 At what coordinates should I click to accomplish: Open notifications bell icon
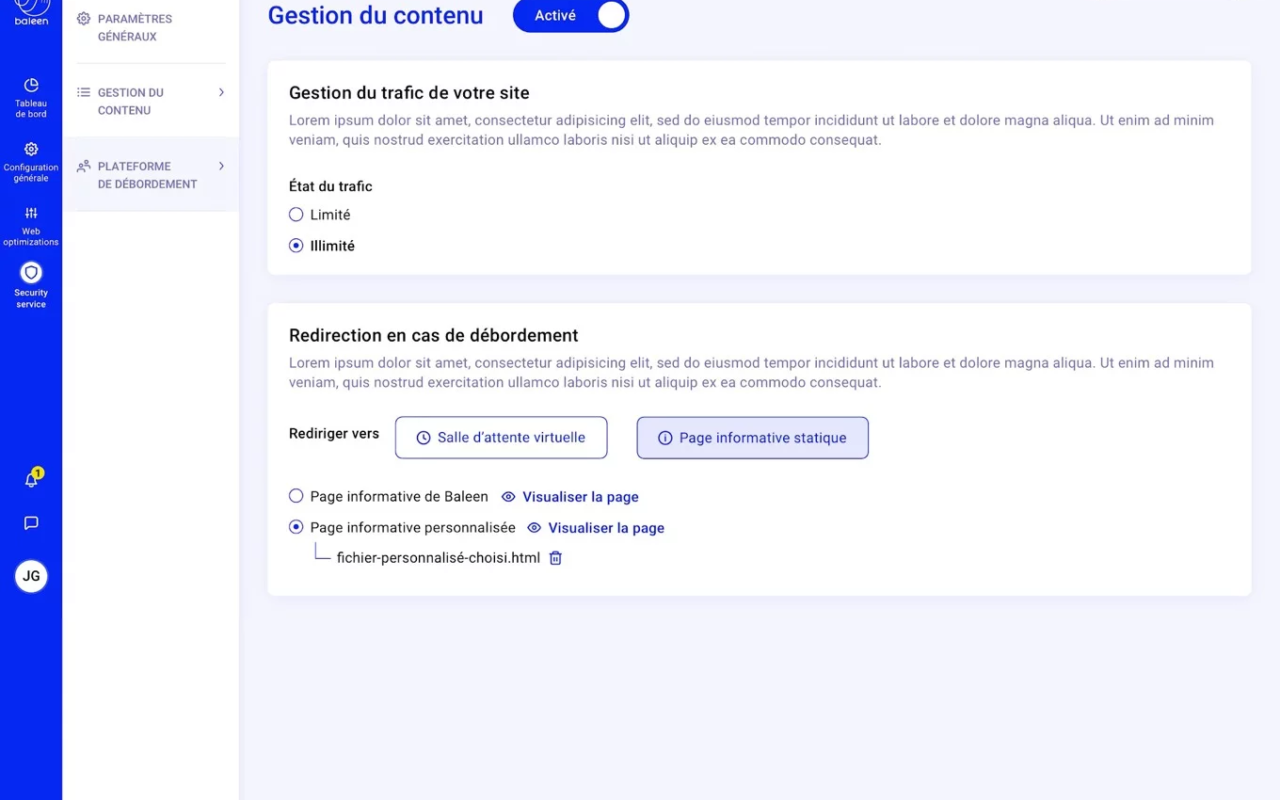click(x=31, y=480)
